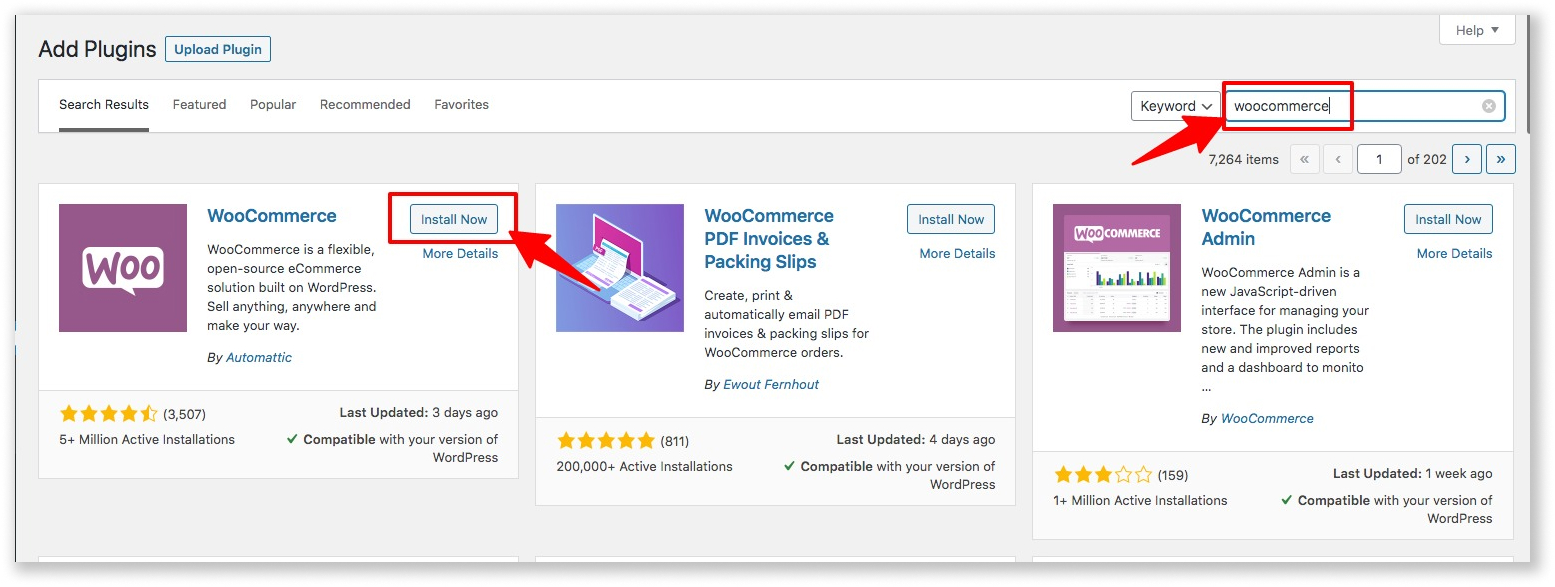Click the "5+ Million Active Installations" text
This screenshot has width=1555, height=587.
point(147,440)
